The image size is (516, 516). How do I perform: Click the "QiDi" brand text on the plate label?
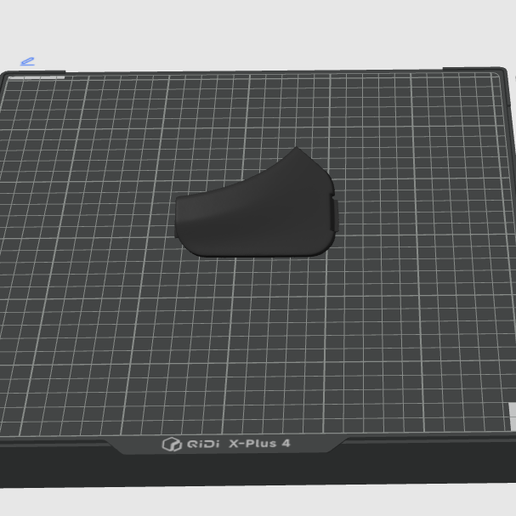point(203,444)
